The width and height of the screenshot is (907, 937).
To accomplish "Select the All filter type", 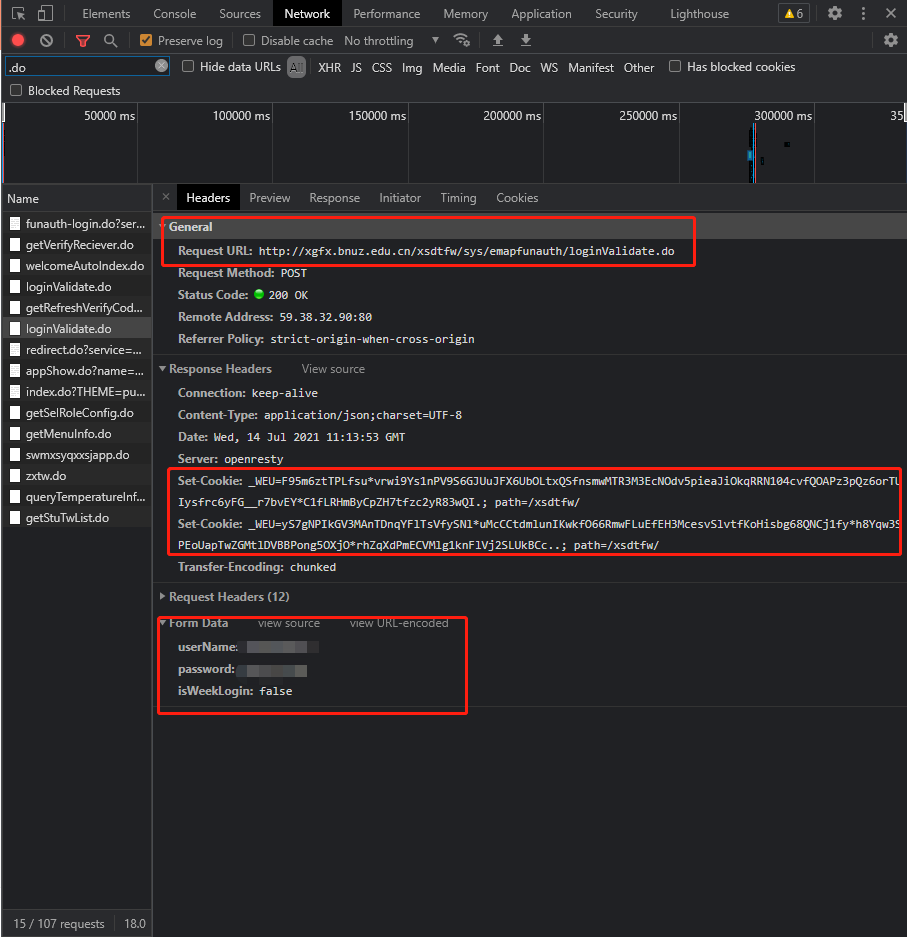I will (x=296, y=67).
